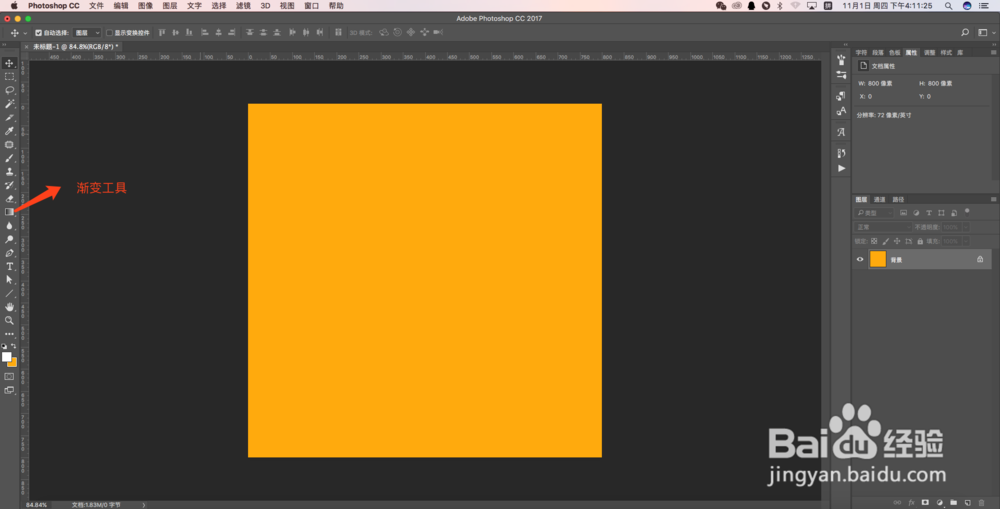Toggle Quick Mask mode
Image resolution: width=1000 pixels, height=509 pixels.
click(10, 376)
